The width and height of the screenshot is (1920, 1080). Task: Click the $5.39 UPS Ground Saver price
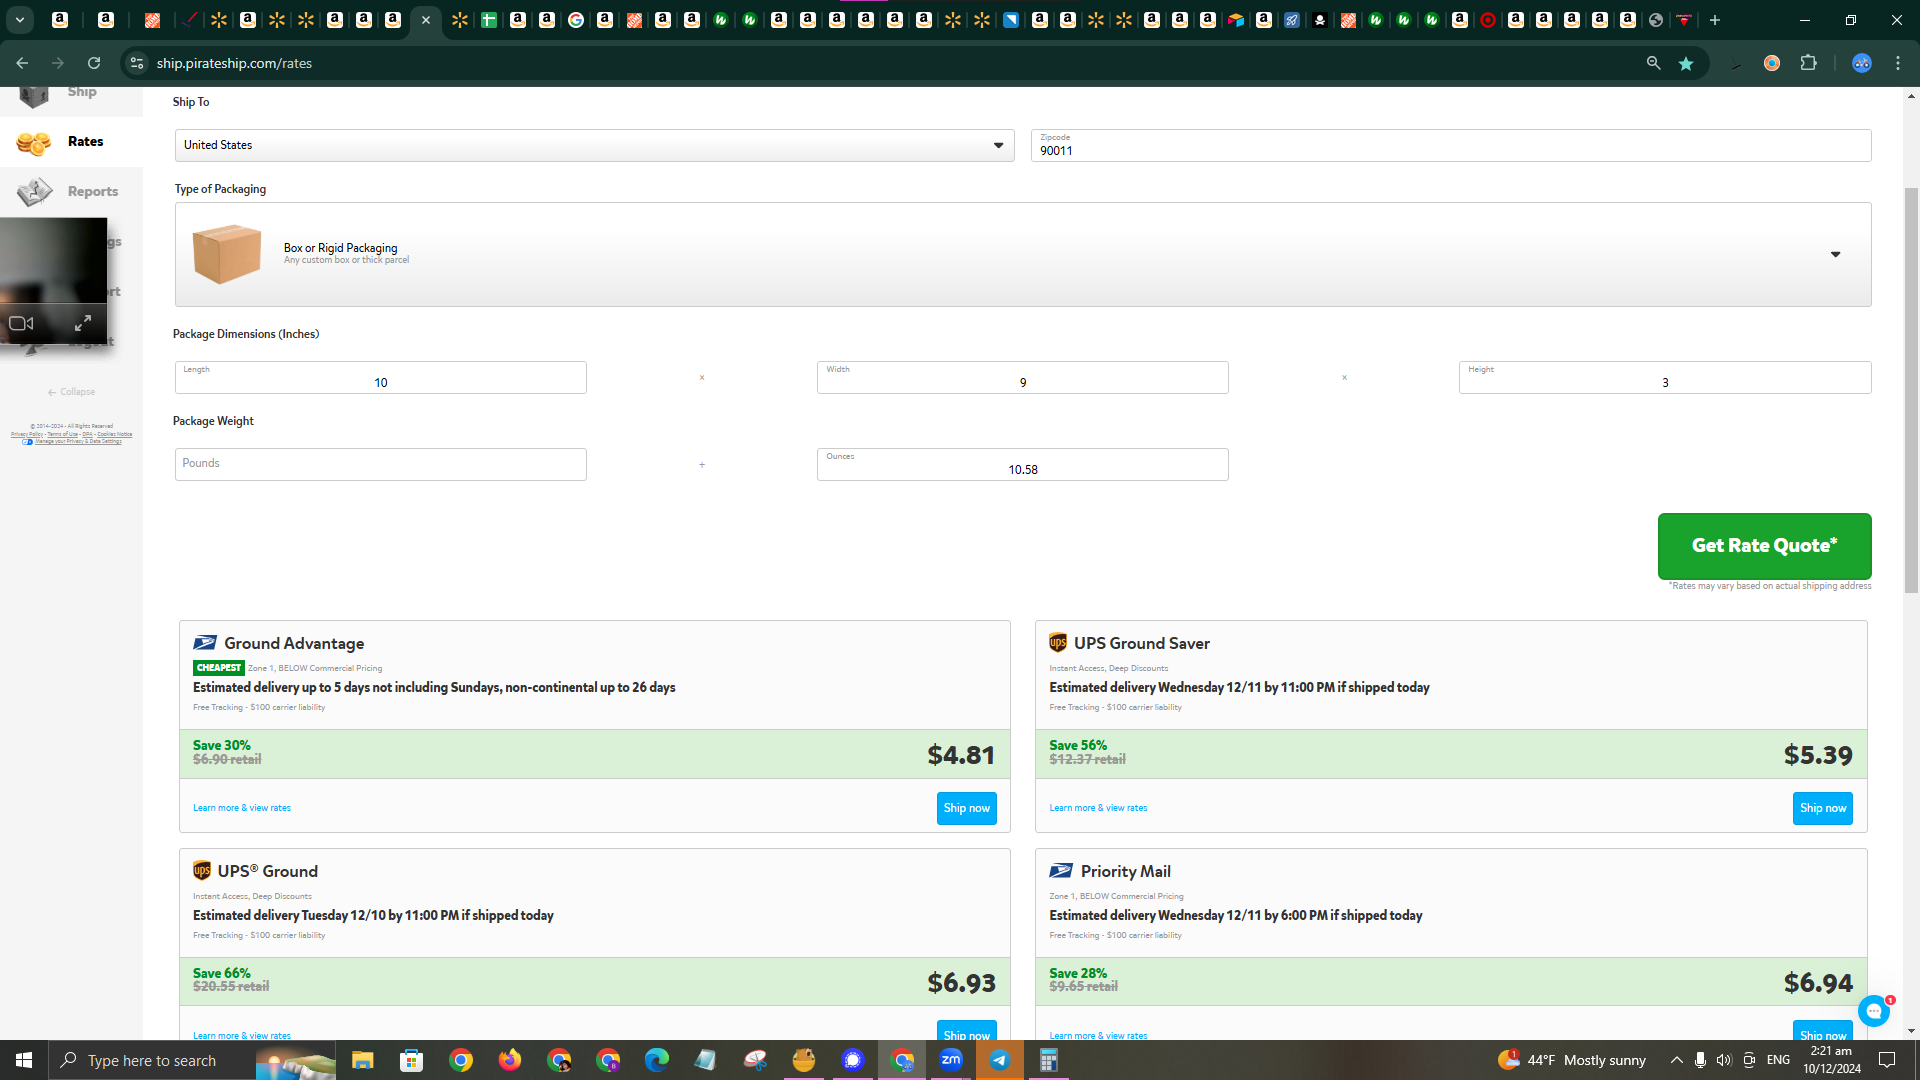[x=1818, y=755]
